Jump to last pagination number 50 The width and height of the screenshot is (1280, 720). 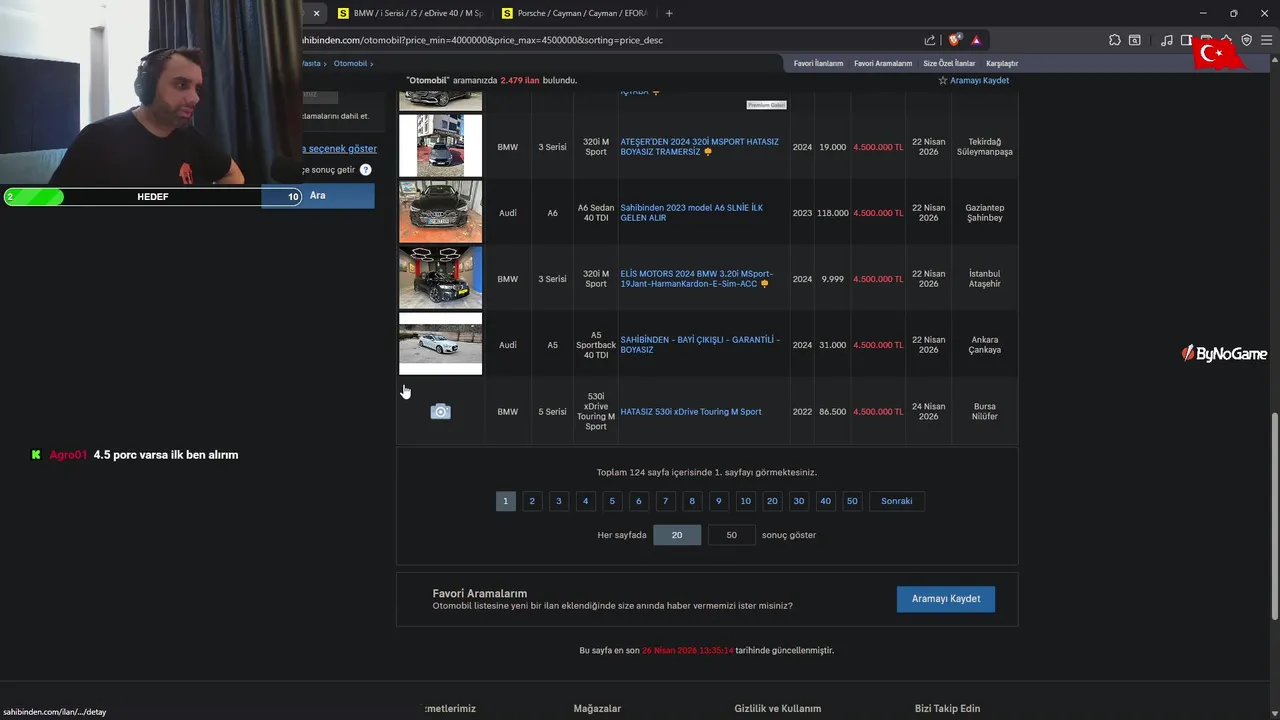point(852,501)
